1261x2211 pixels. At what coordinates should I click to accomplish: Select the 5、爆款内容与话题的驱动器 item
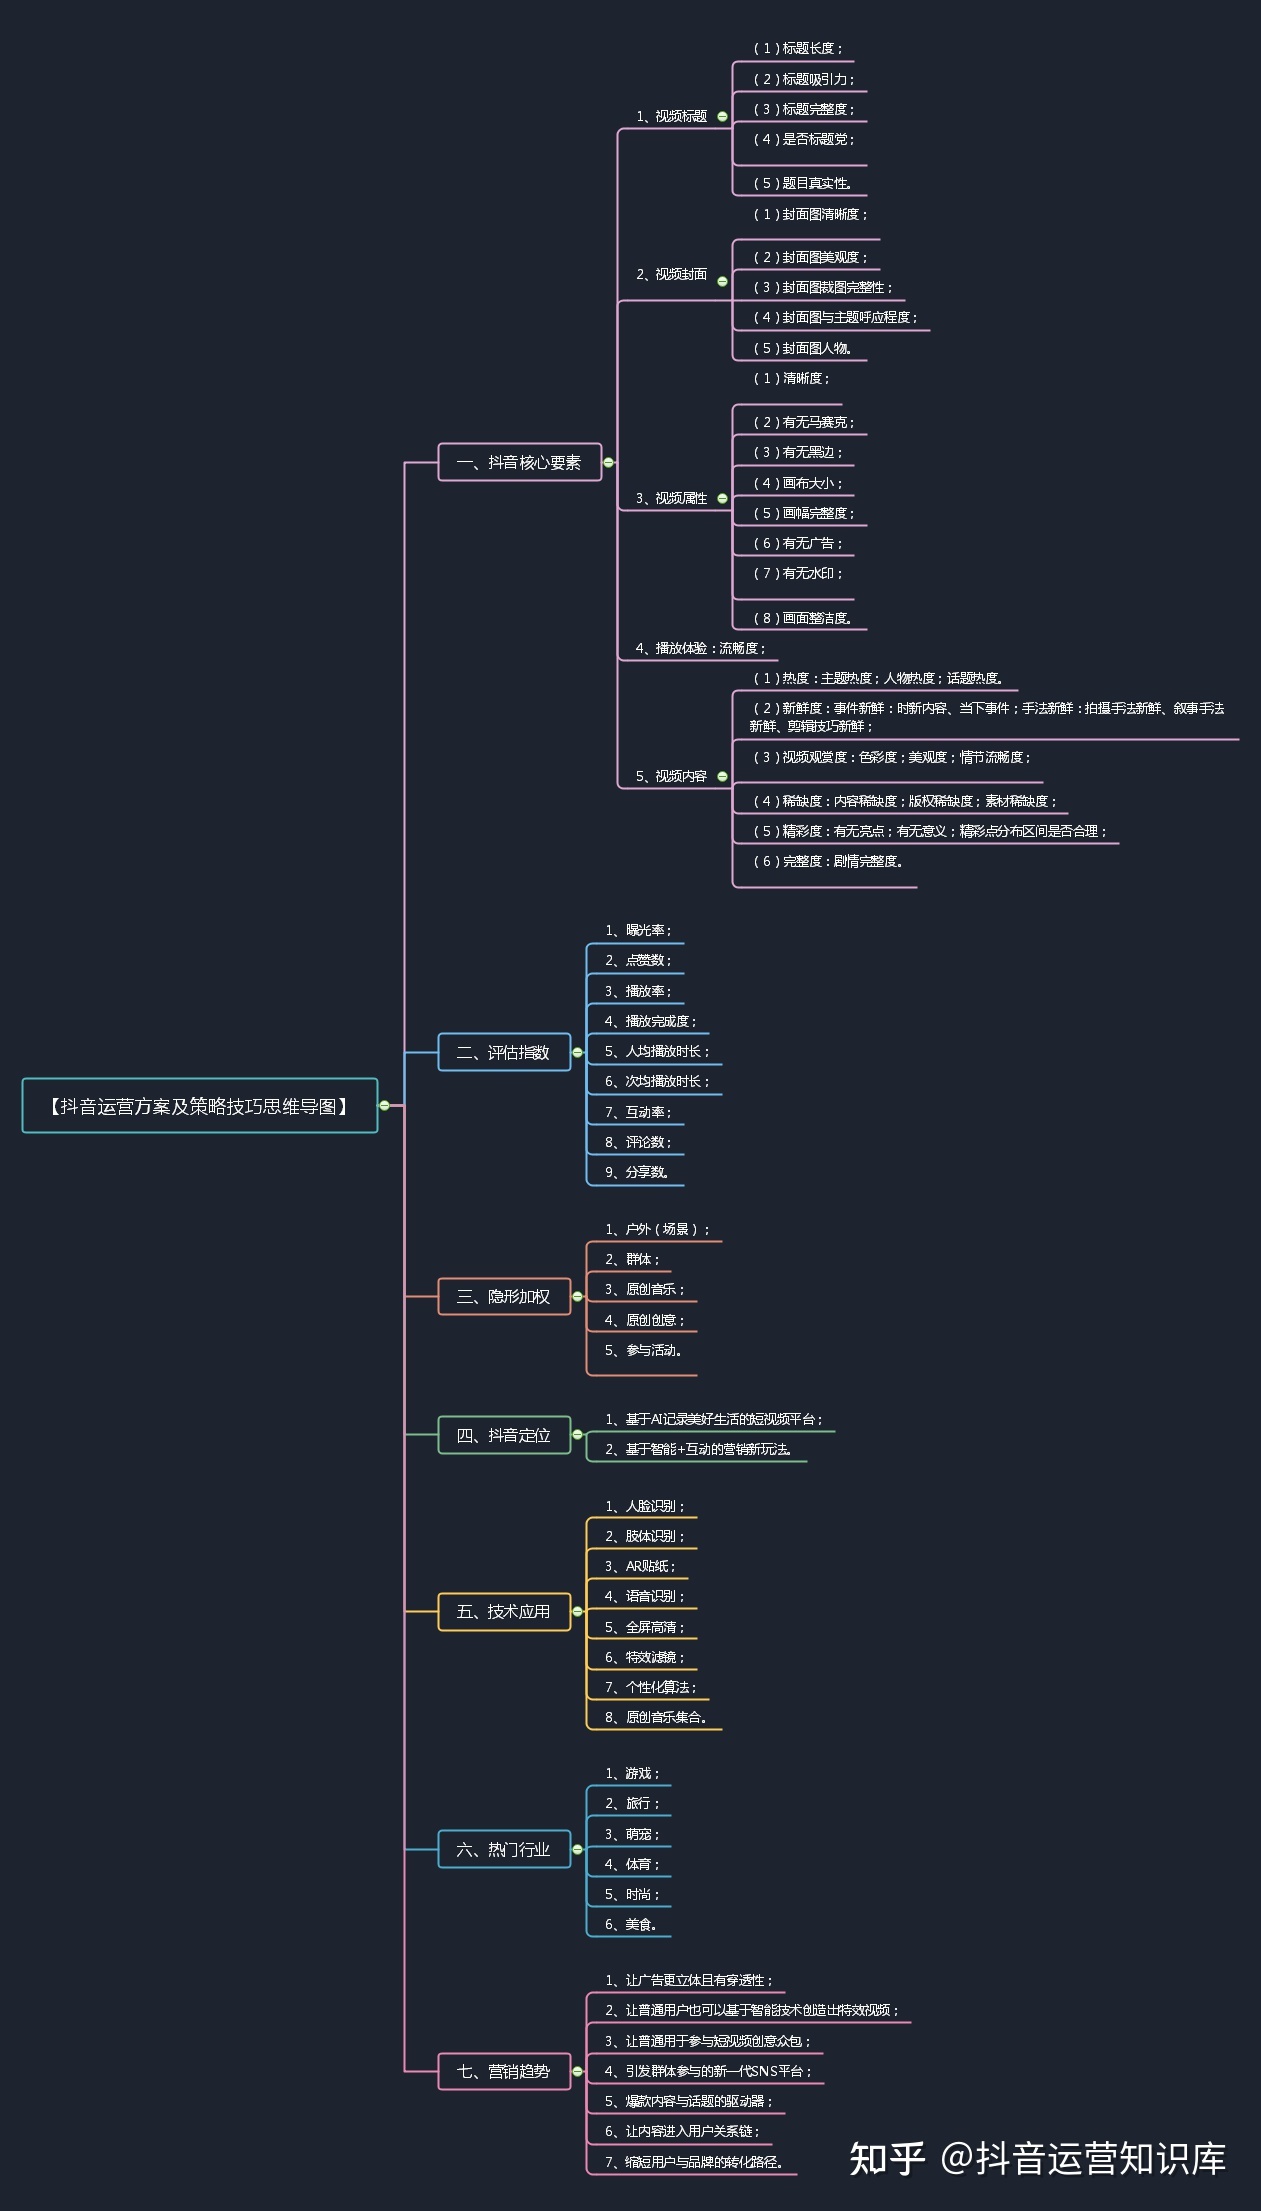(x=688, y=2101)
